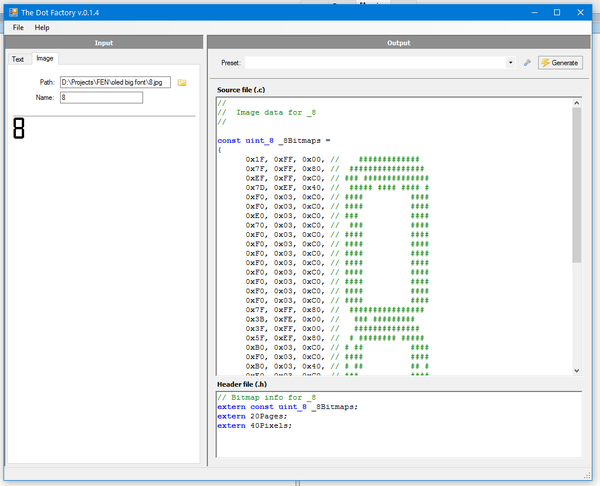This screenshot has height=486, width=600.
Task: Switch to the Text input tab
Action: tap(18, 59)
